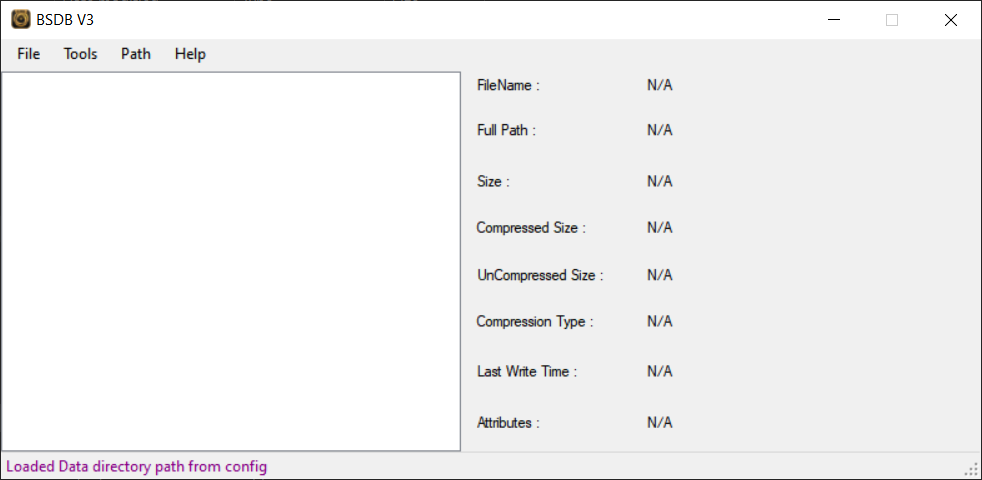Select the FileName label
The width and height of the screenshot is (982, 480).
508,86
